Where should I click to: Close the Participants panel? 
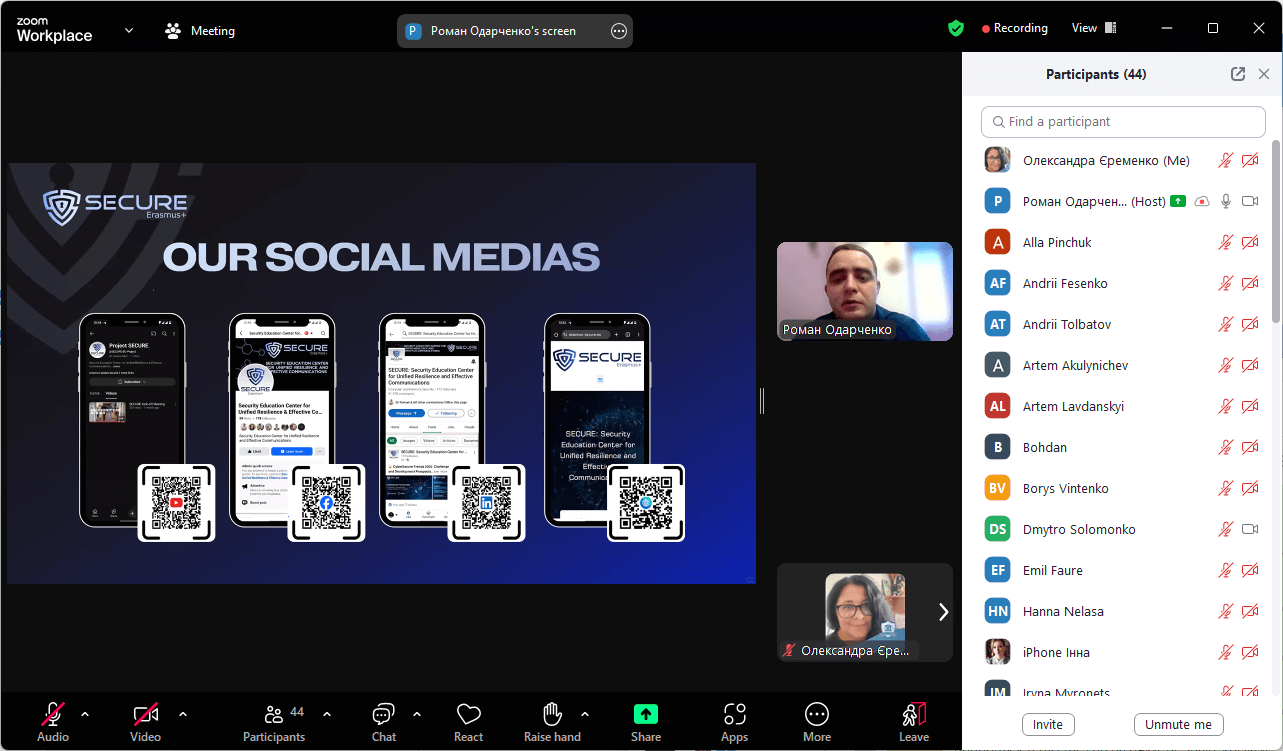[x=1264, y=74]
